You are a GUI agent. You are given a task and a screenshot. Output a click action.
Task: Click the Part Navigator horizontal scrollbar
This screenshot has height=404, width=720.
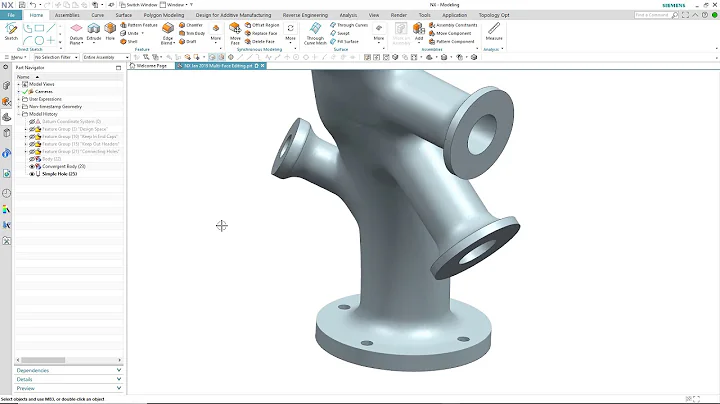click(x=43, y=360)
